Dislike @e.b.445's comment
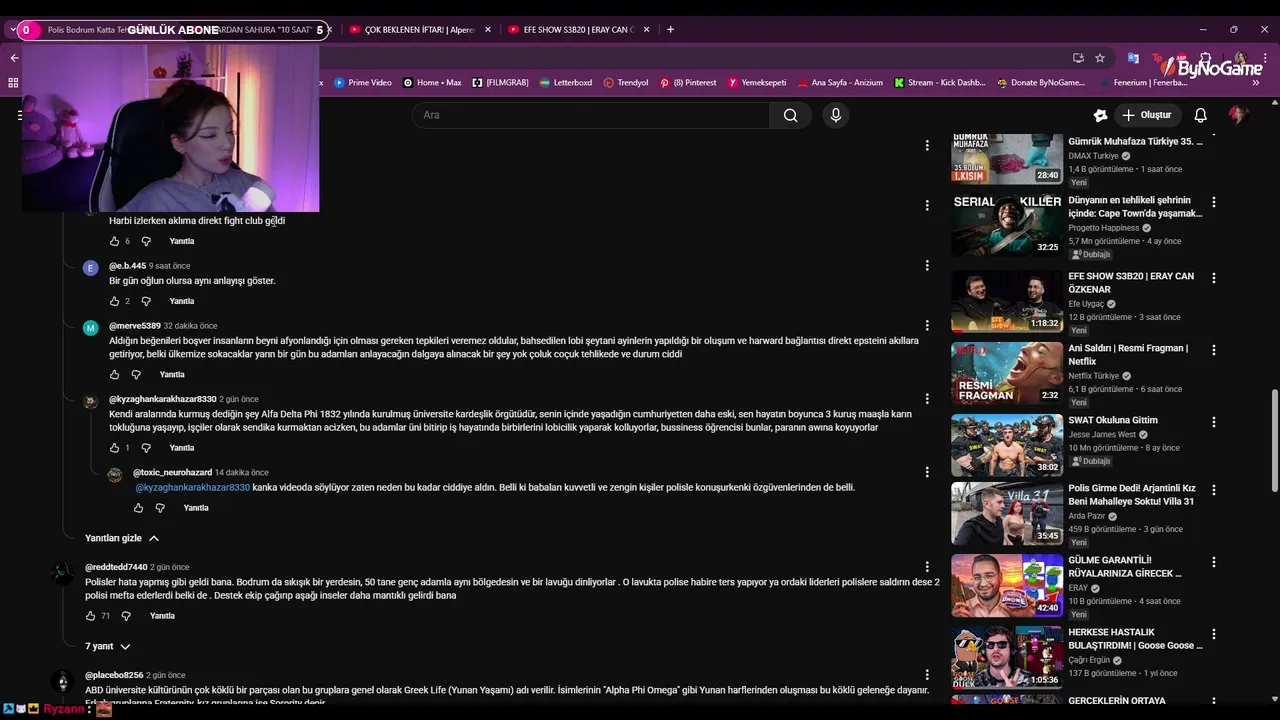 [146, 301]
